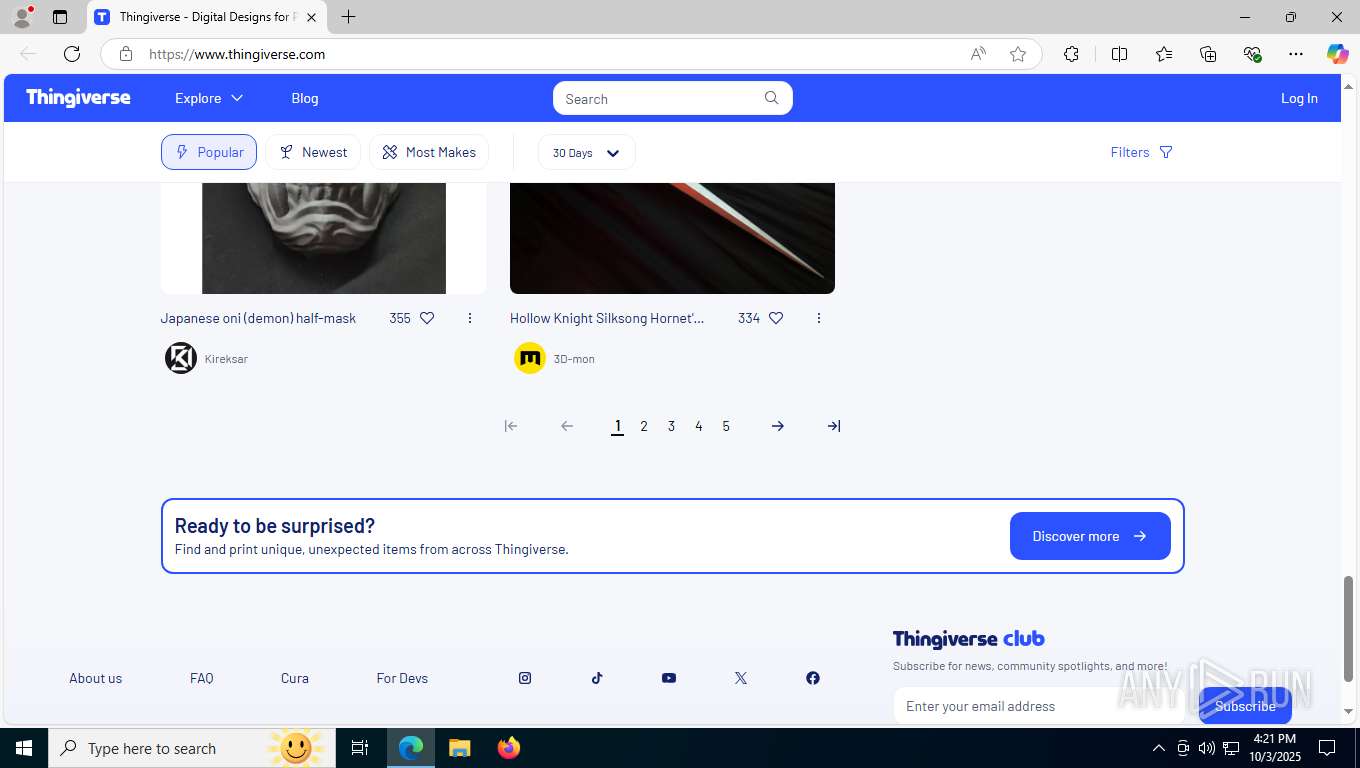Screen dimensions: 1360x768
Task: Focus the email address input field
Action: (x=1038, y=706)
